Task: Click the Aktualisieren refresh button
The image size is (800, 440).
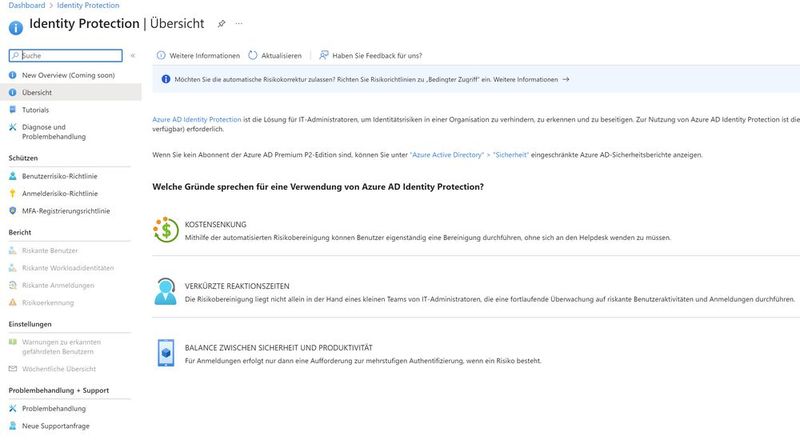Action: tap(275, 56)
